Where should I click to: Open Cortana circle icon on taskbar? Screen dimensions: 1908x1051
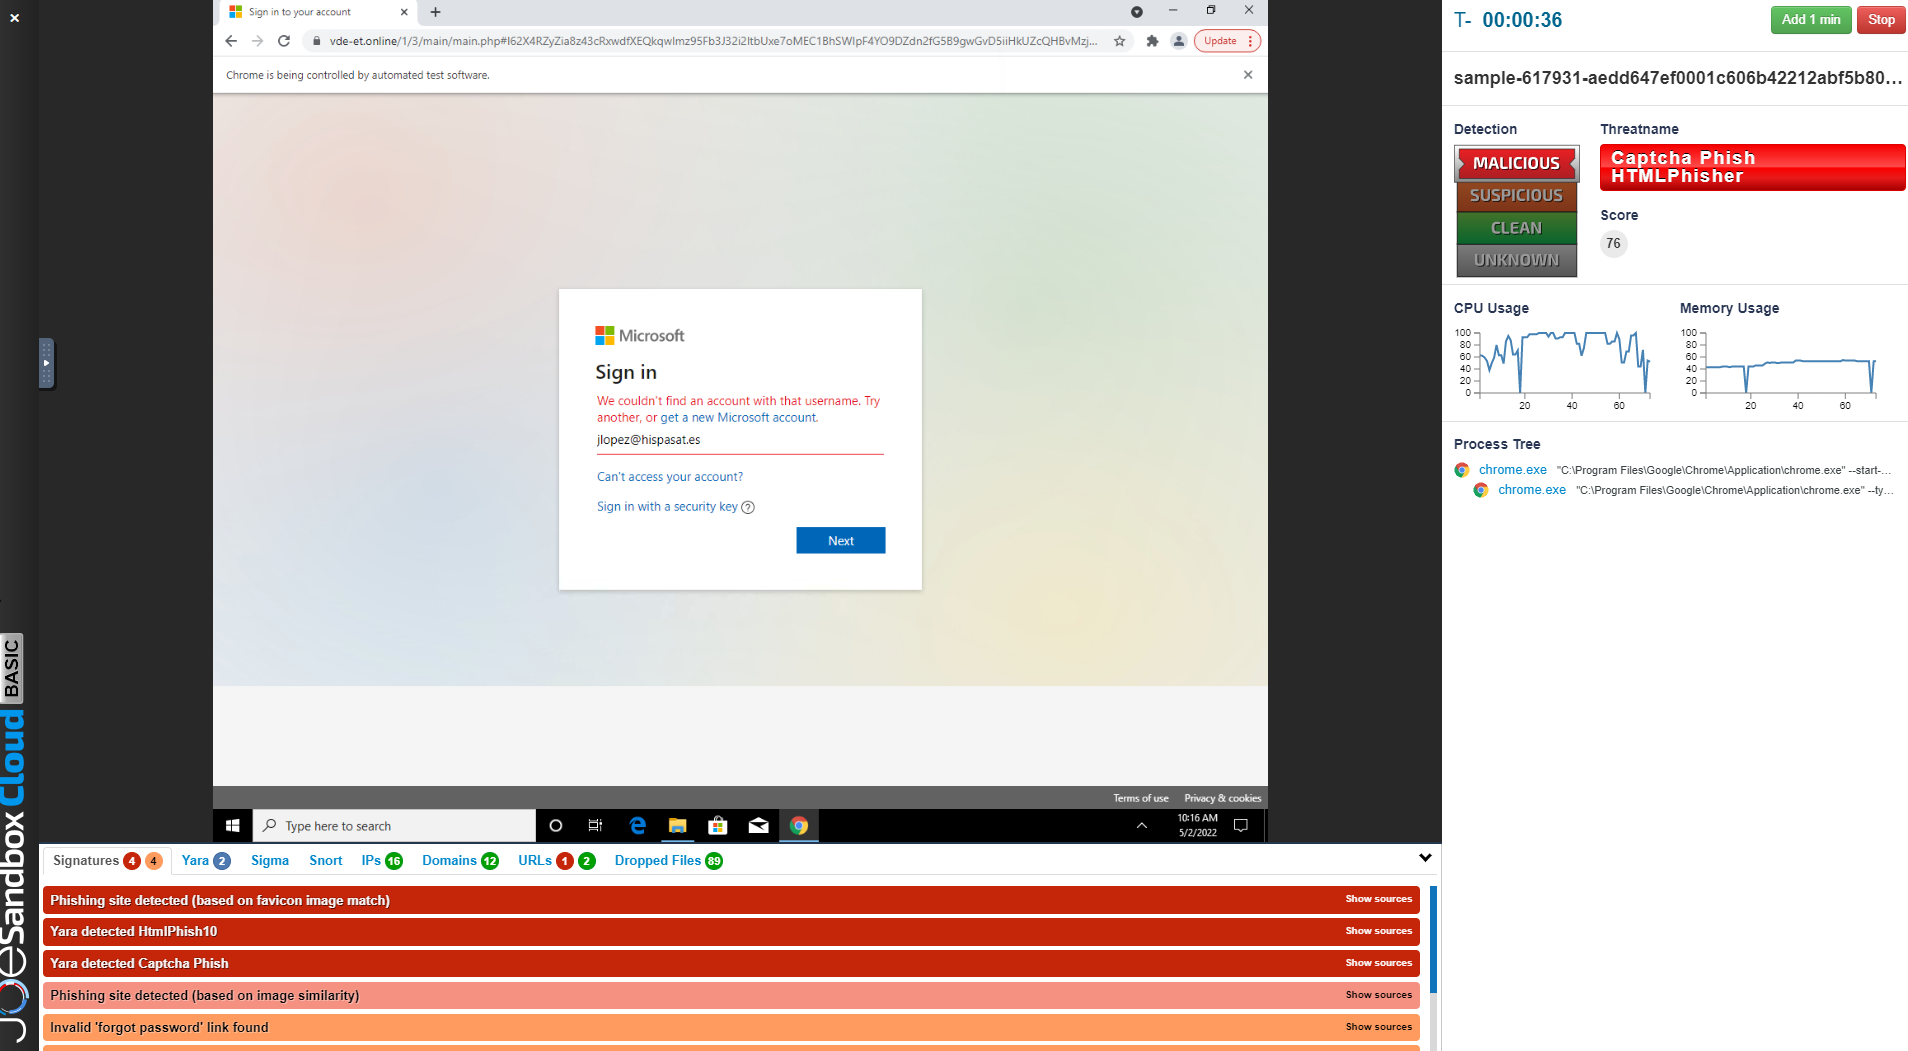556,826
